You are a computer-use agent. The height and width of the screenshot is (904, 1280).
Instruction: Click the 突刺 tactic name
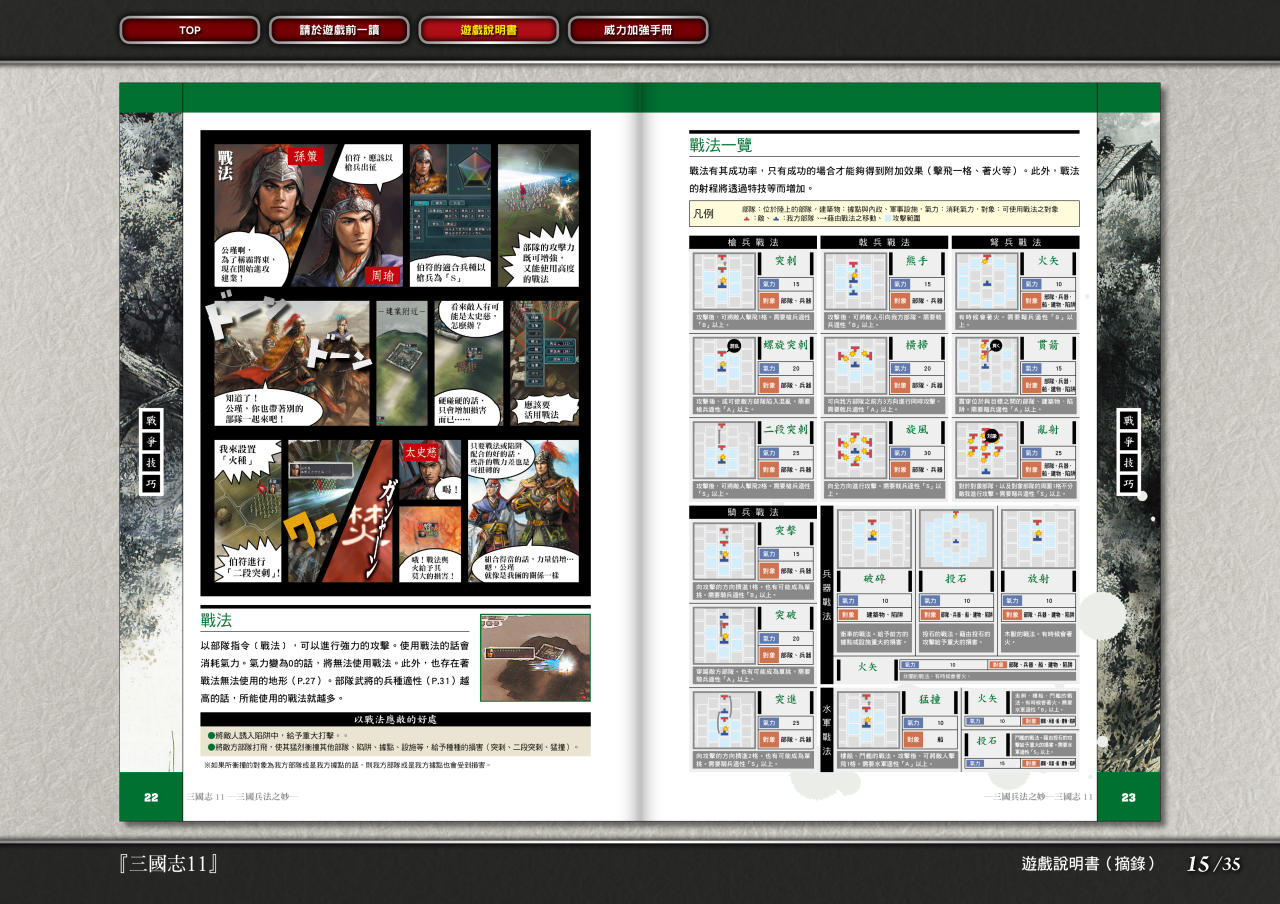785,261
